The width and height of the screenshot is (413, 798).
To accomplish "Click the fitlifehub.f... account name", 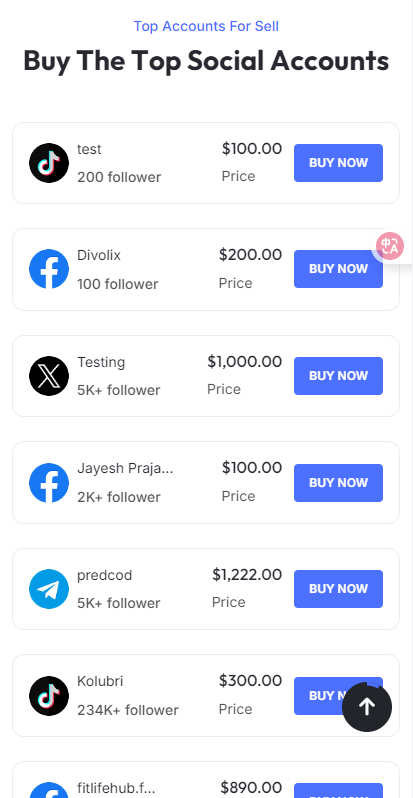I will (116, 788).
